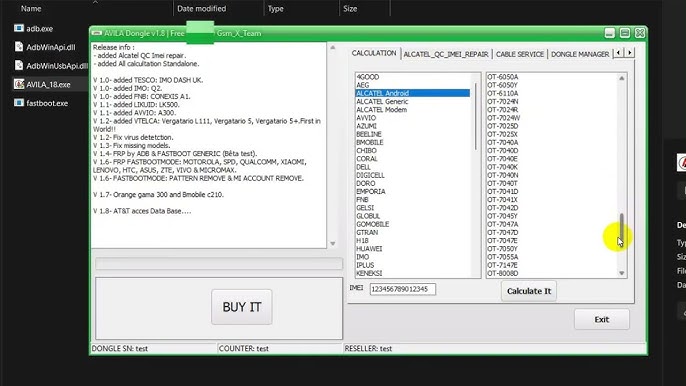This screenshot has height=386, width=686.
Task: Click the adb.exe file icon
Action: click(19, 28)
